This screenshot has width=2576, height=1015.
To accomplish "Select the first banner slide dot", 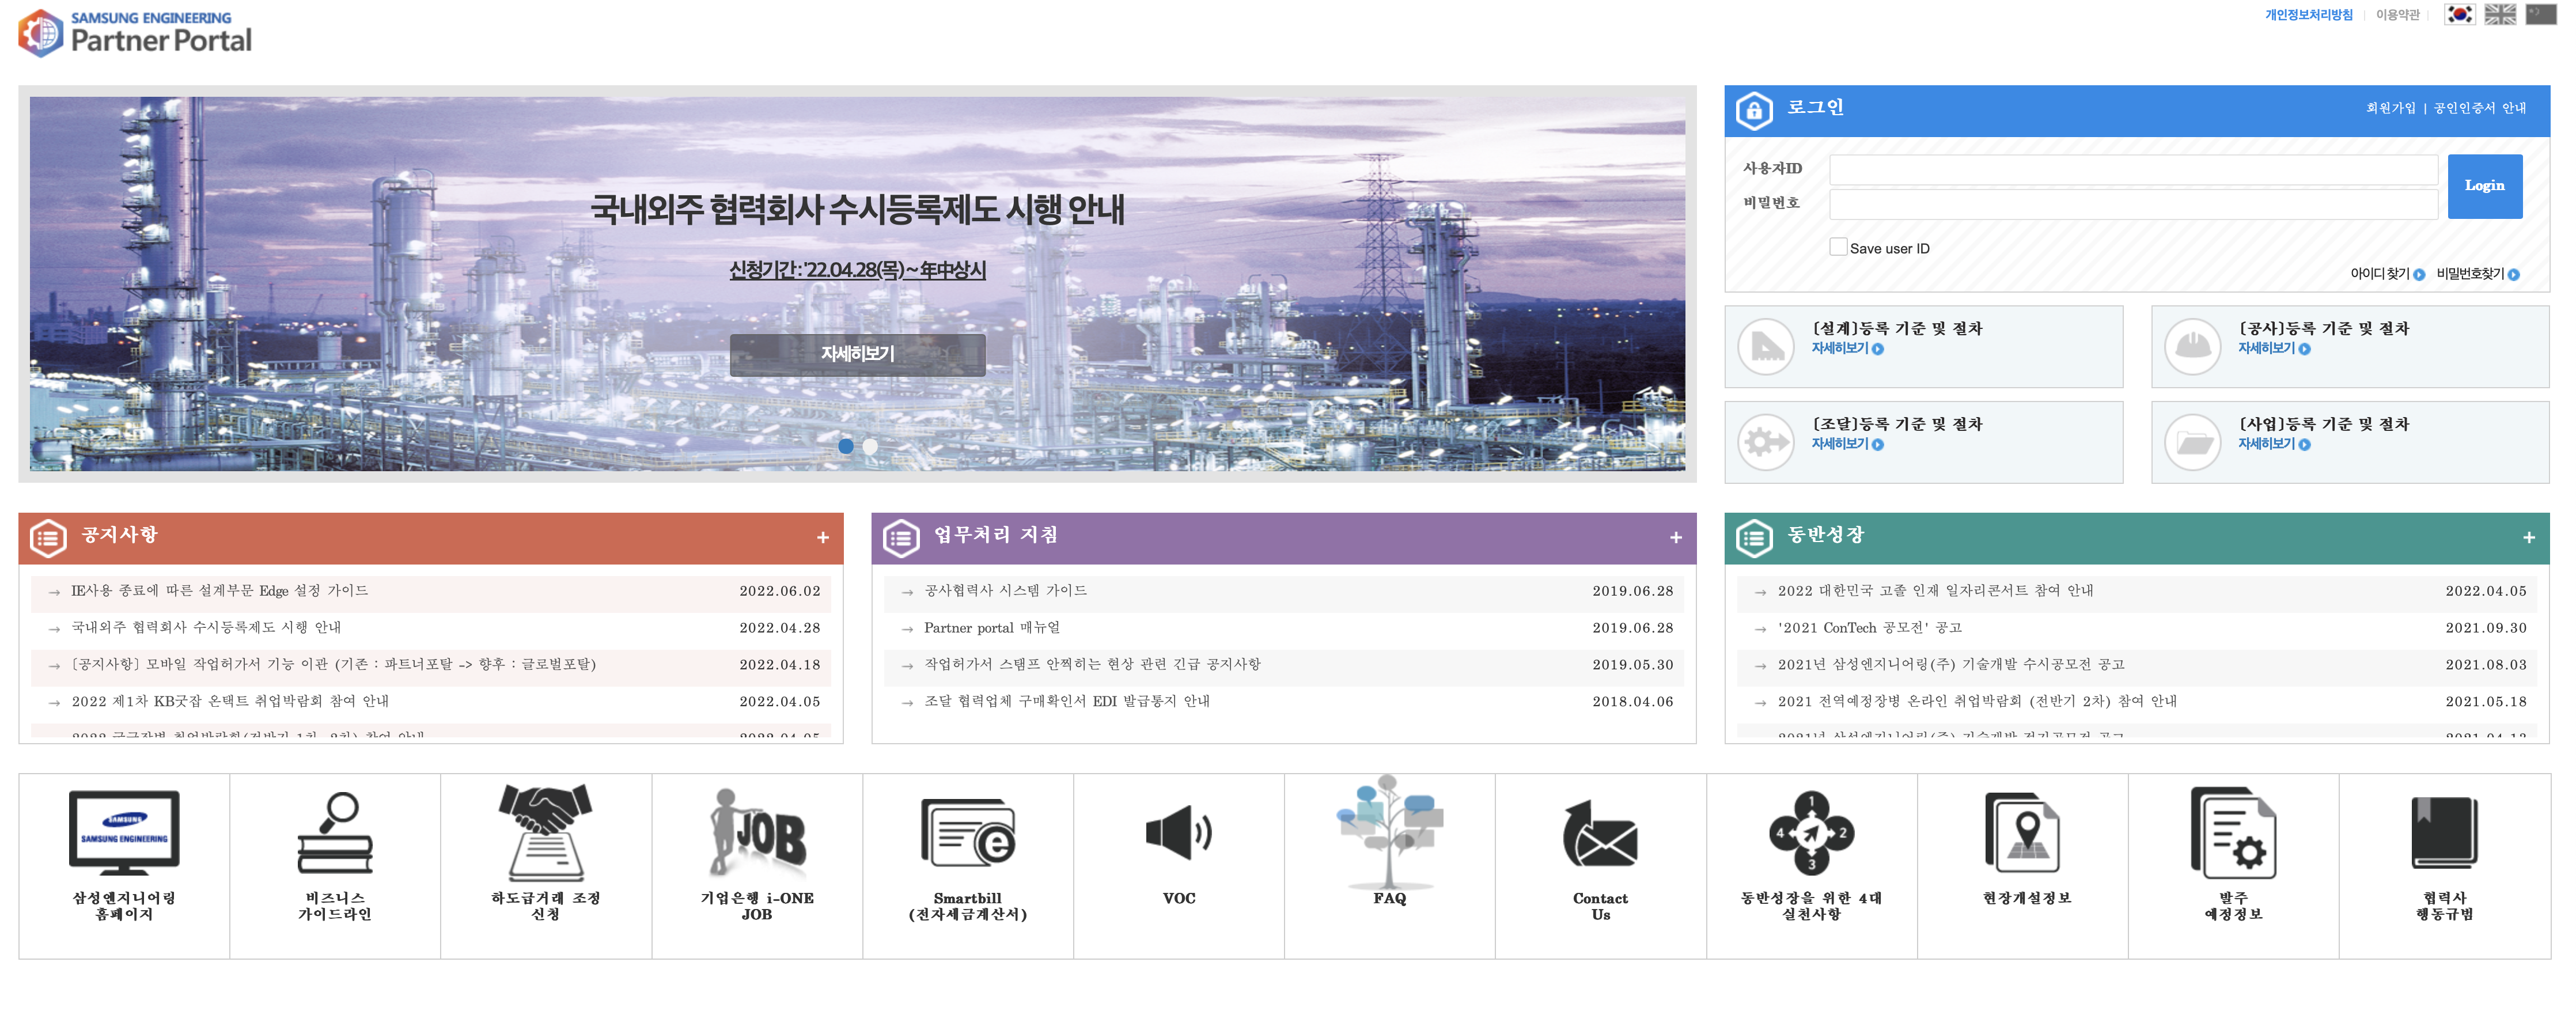I will pos(846,446).
